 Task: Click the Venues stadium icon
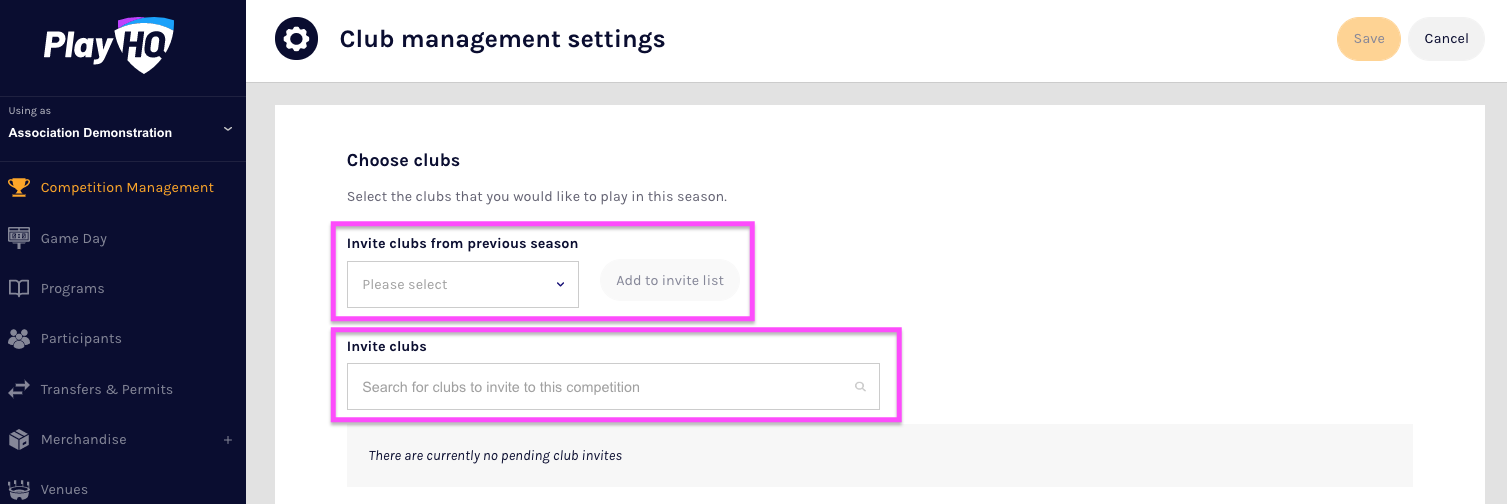coord(18,489)
